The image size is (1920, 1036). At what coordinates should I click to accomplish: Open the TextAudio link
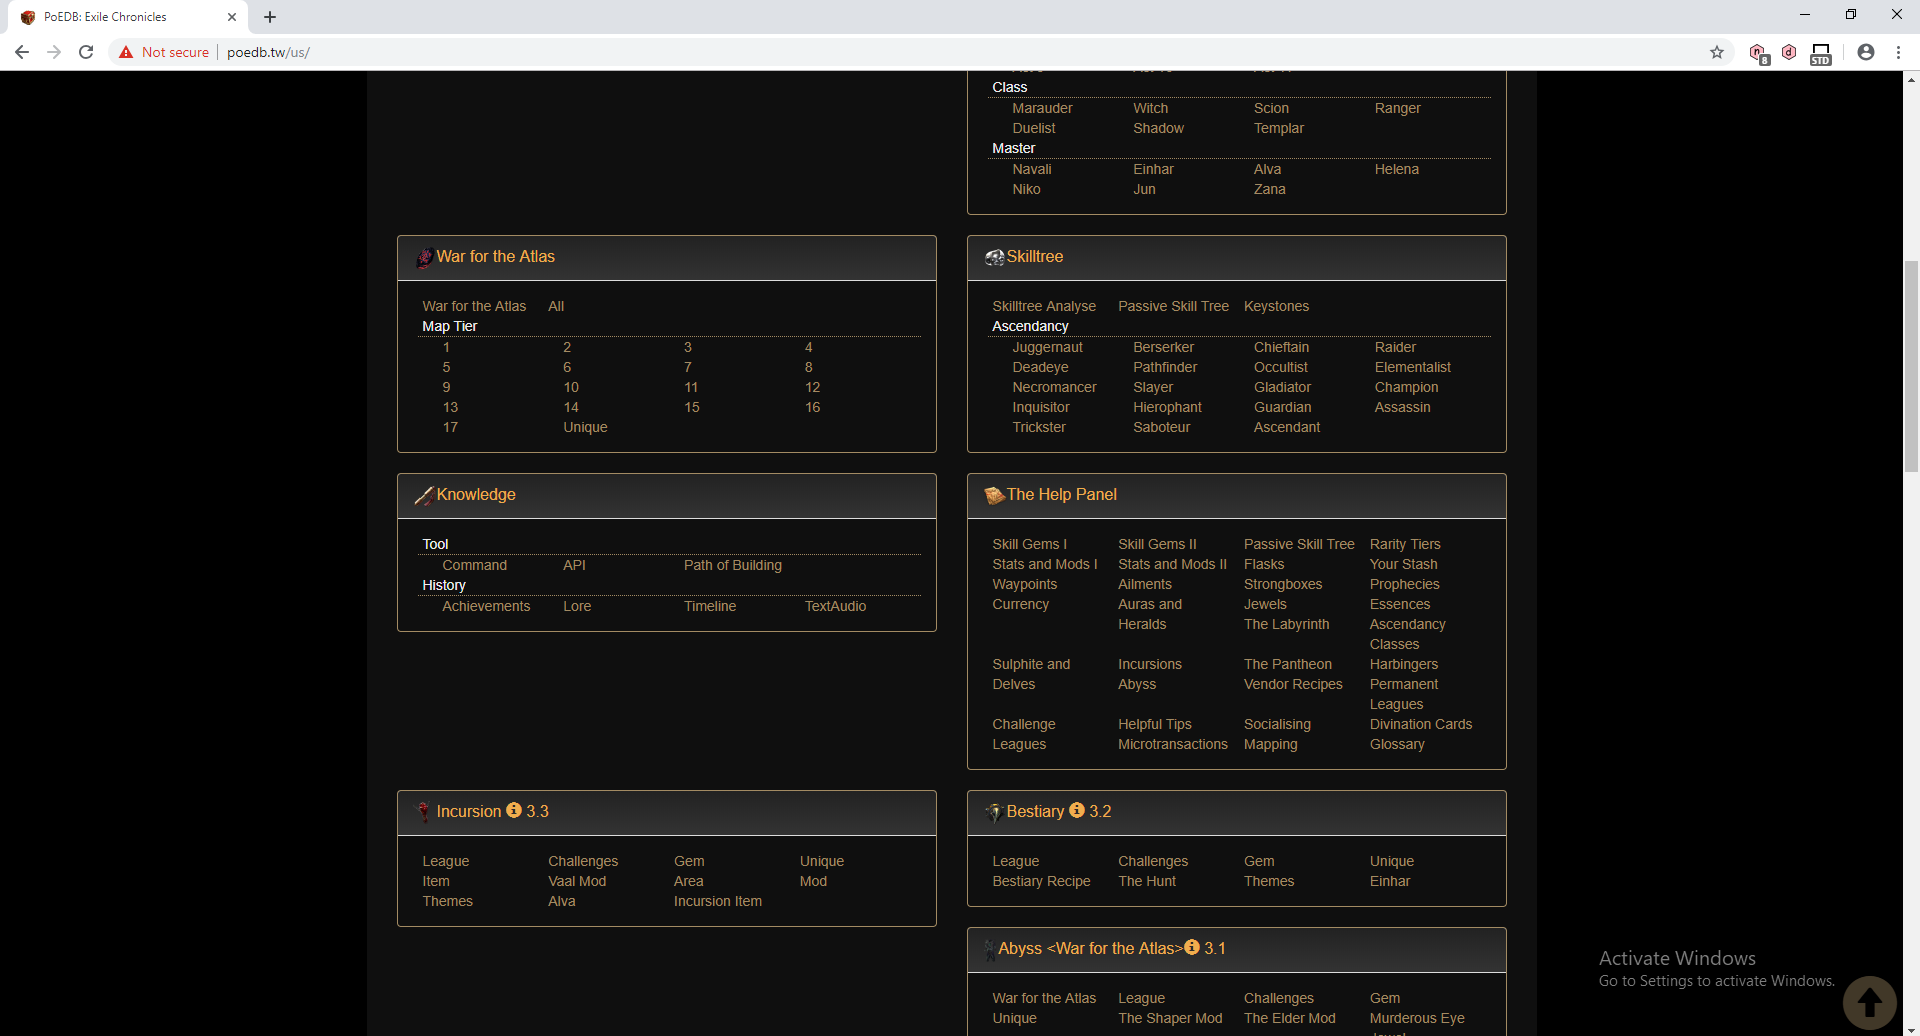[835, 606]
